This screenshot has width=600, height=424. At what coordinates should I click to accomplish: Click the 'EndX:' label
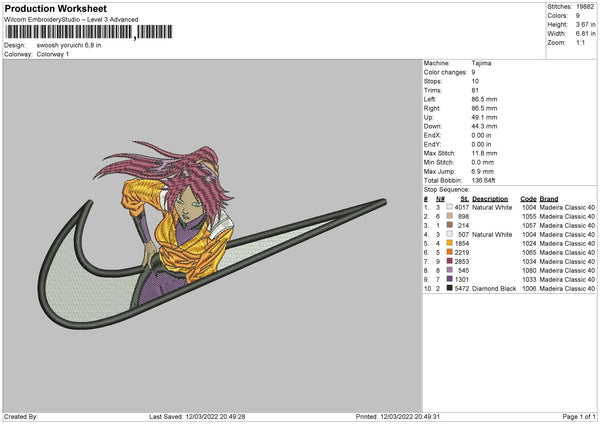[432, 135]
